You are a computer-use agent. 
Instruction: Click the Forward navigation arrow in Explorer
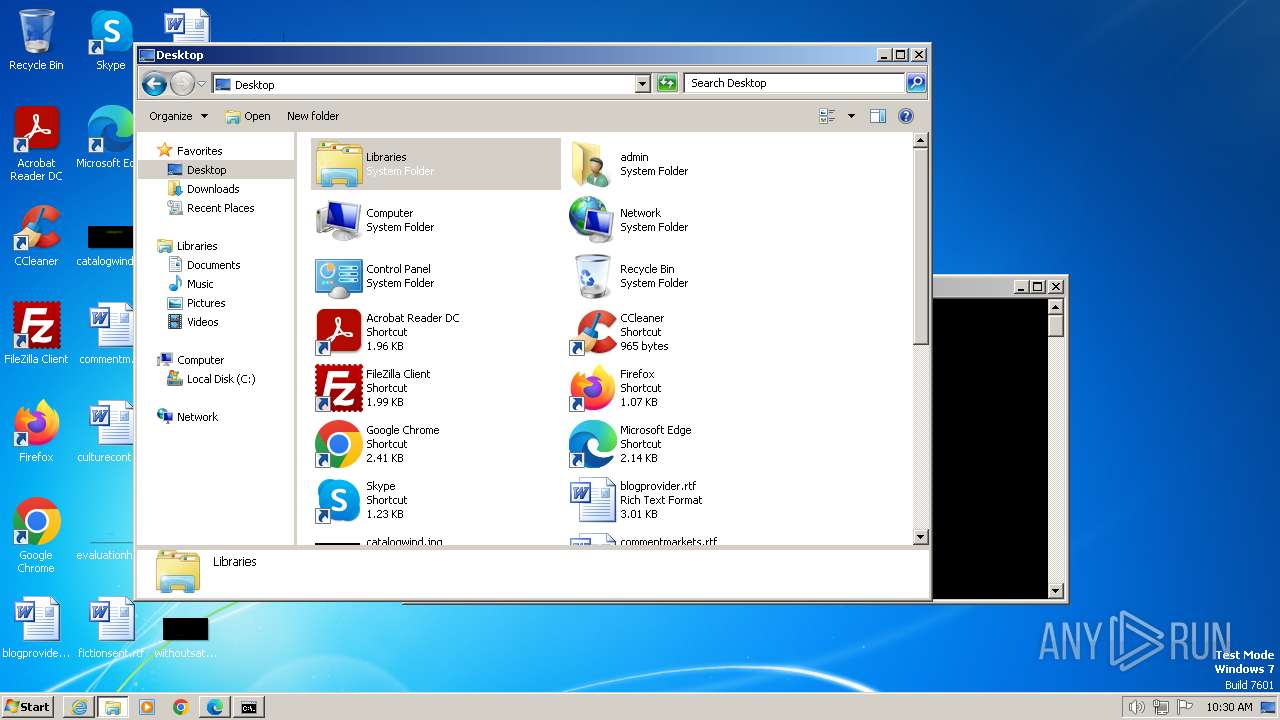(x=182, y=84)
